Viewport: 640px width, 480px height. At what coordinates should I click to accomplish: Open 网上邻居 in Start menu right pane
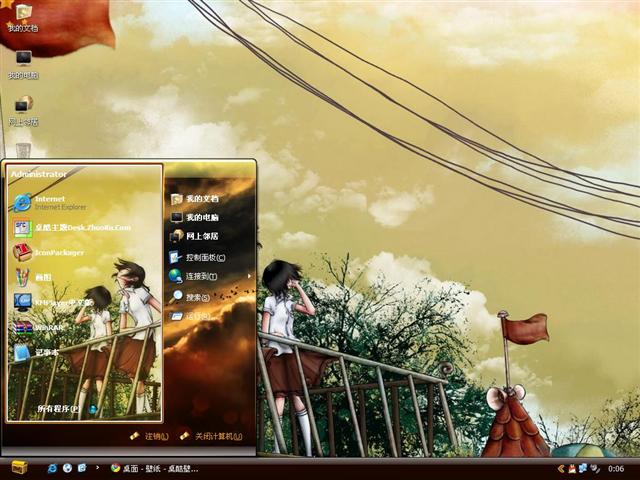point(194,236)
